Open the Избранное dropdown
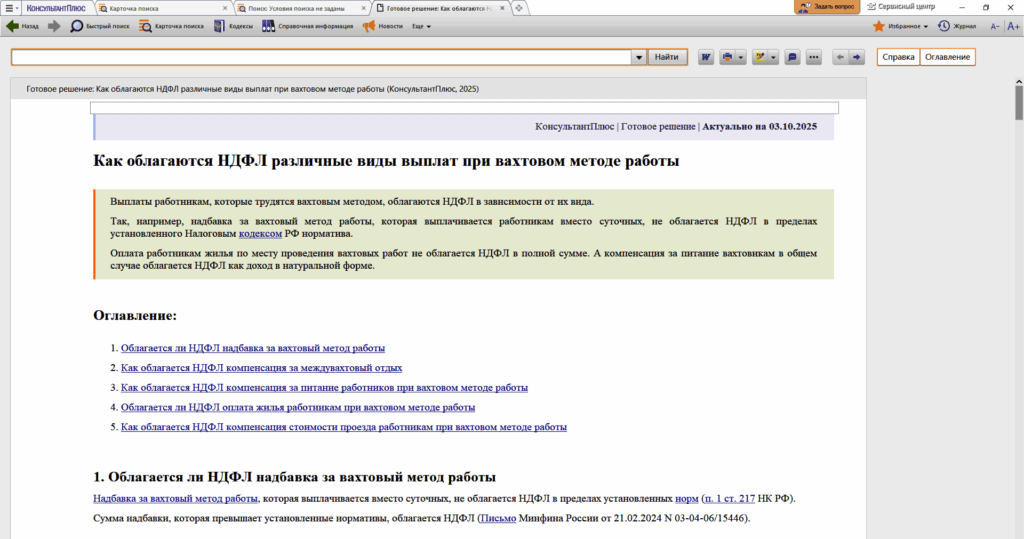The image size is (1024, 539). click(x=900, y=26)
